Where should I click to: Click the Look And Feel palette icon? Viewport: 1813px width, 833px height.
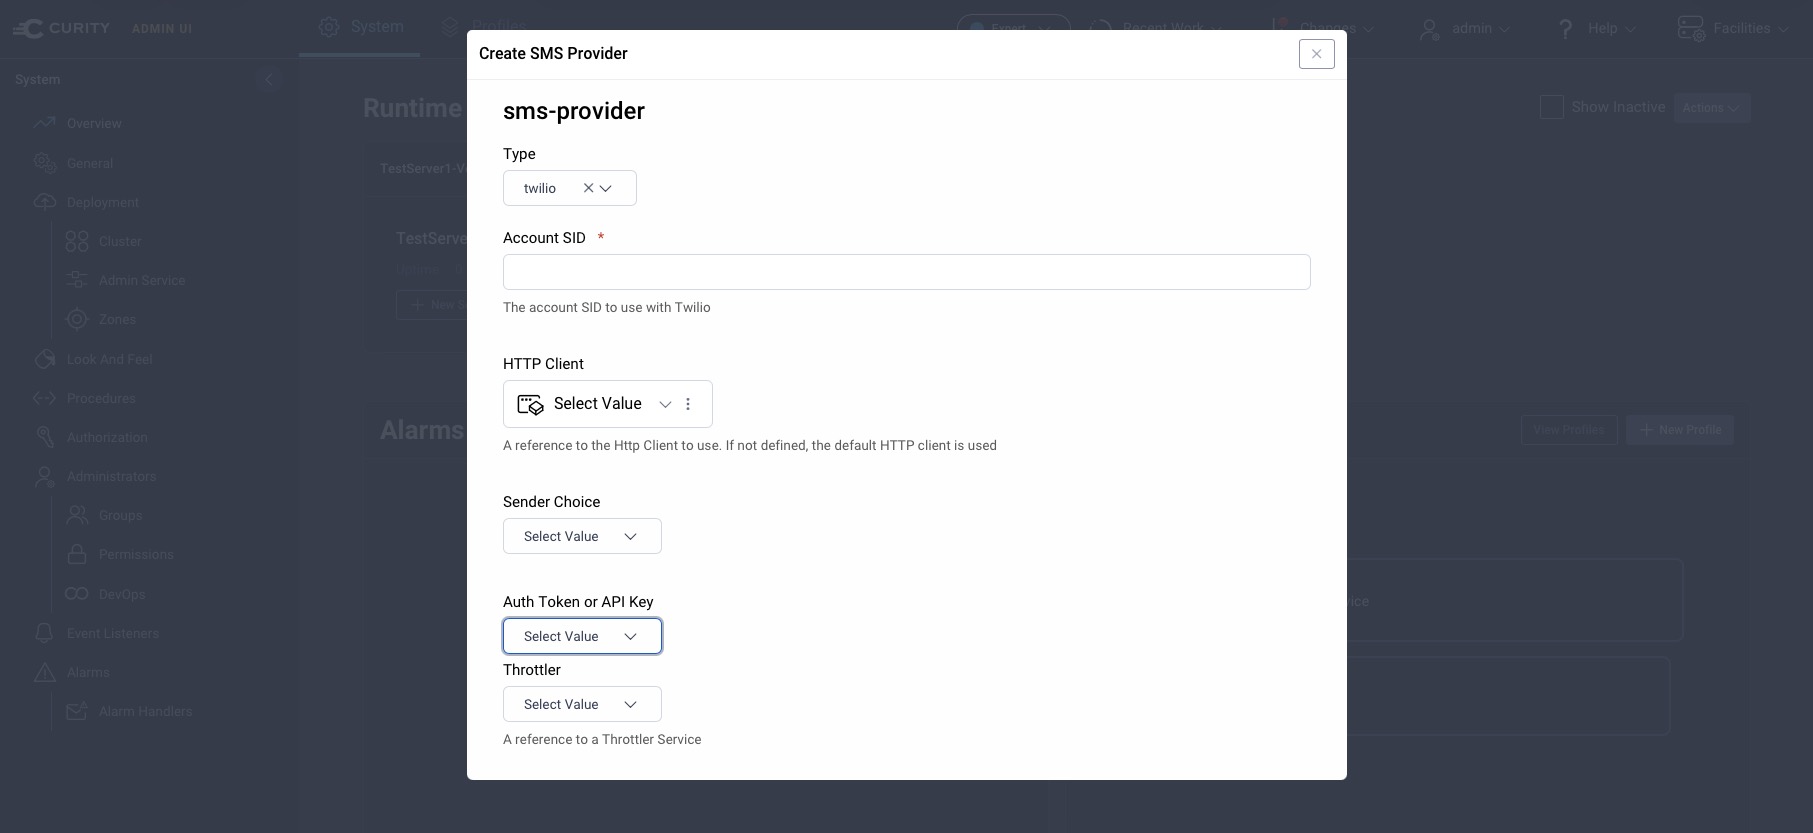(x=44, y=359)
